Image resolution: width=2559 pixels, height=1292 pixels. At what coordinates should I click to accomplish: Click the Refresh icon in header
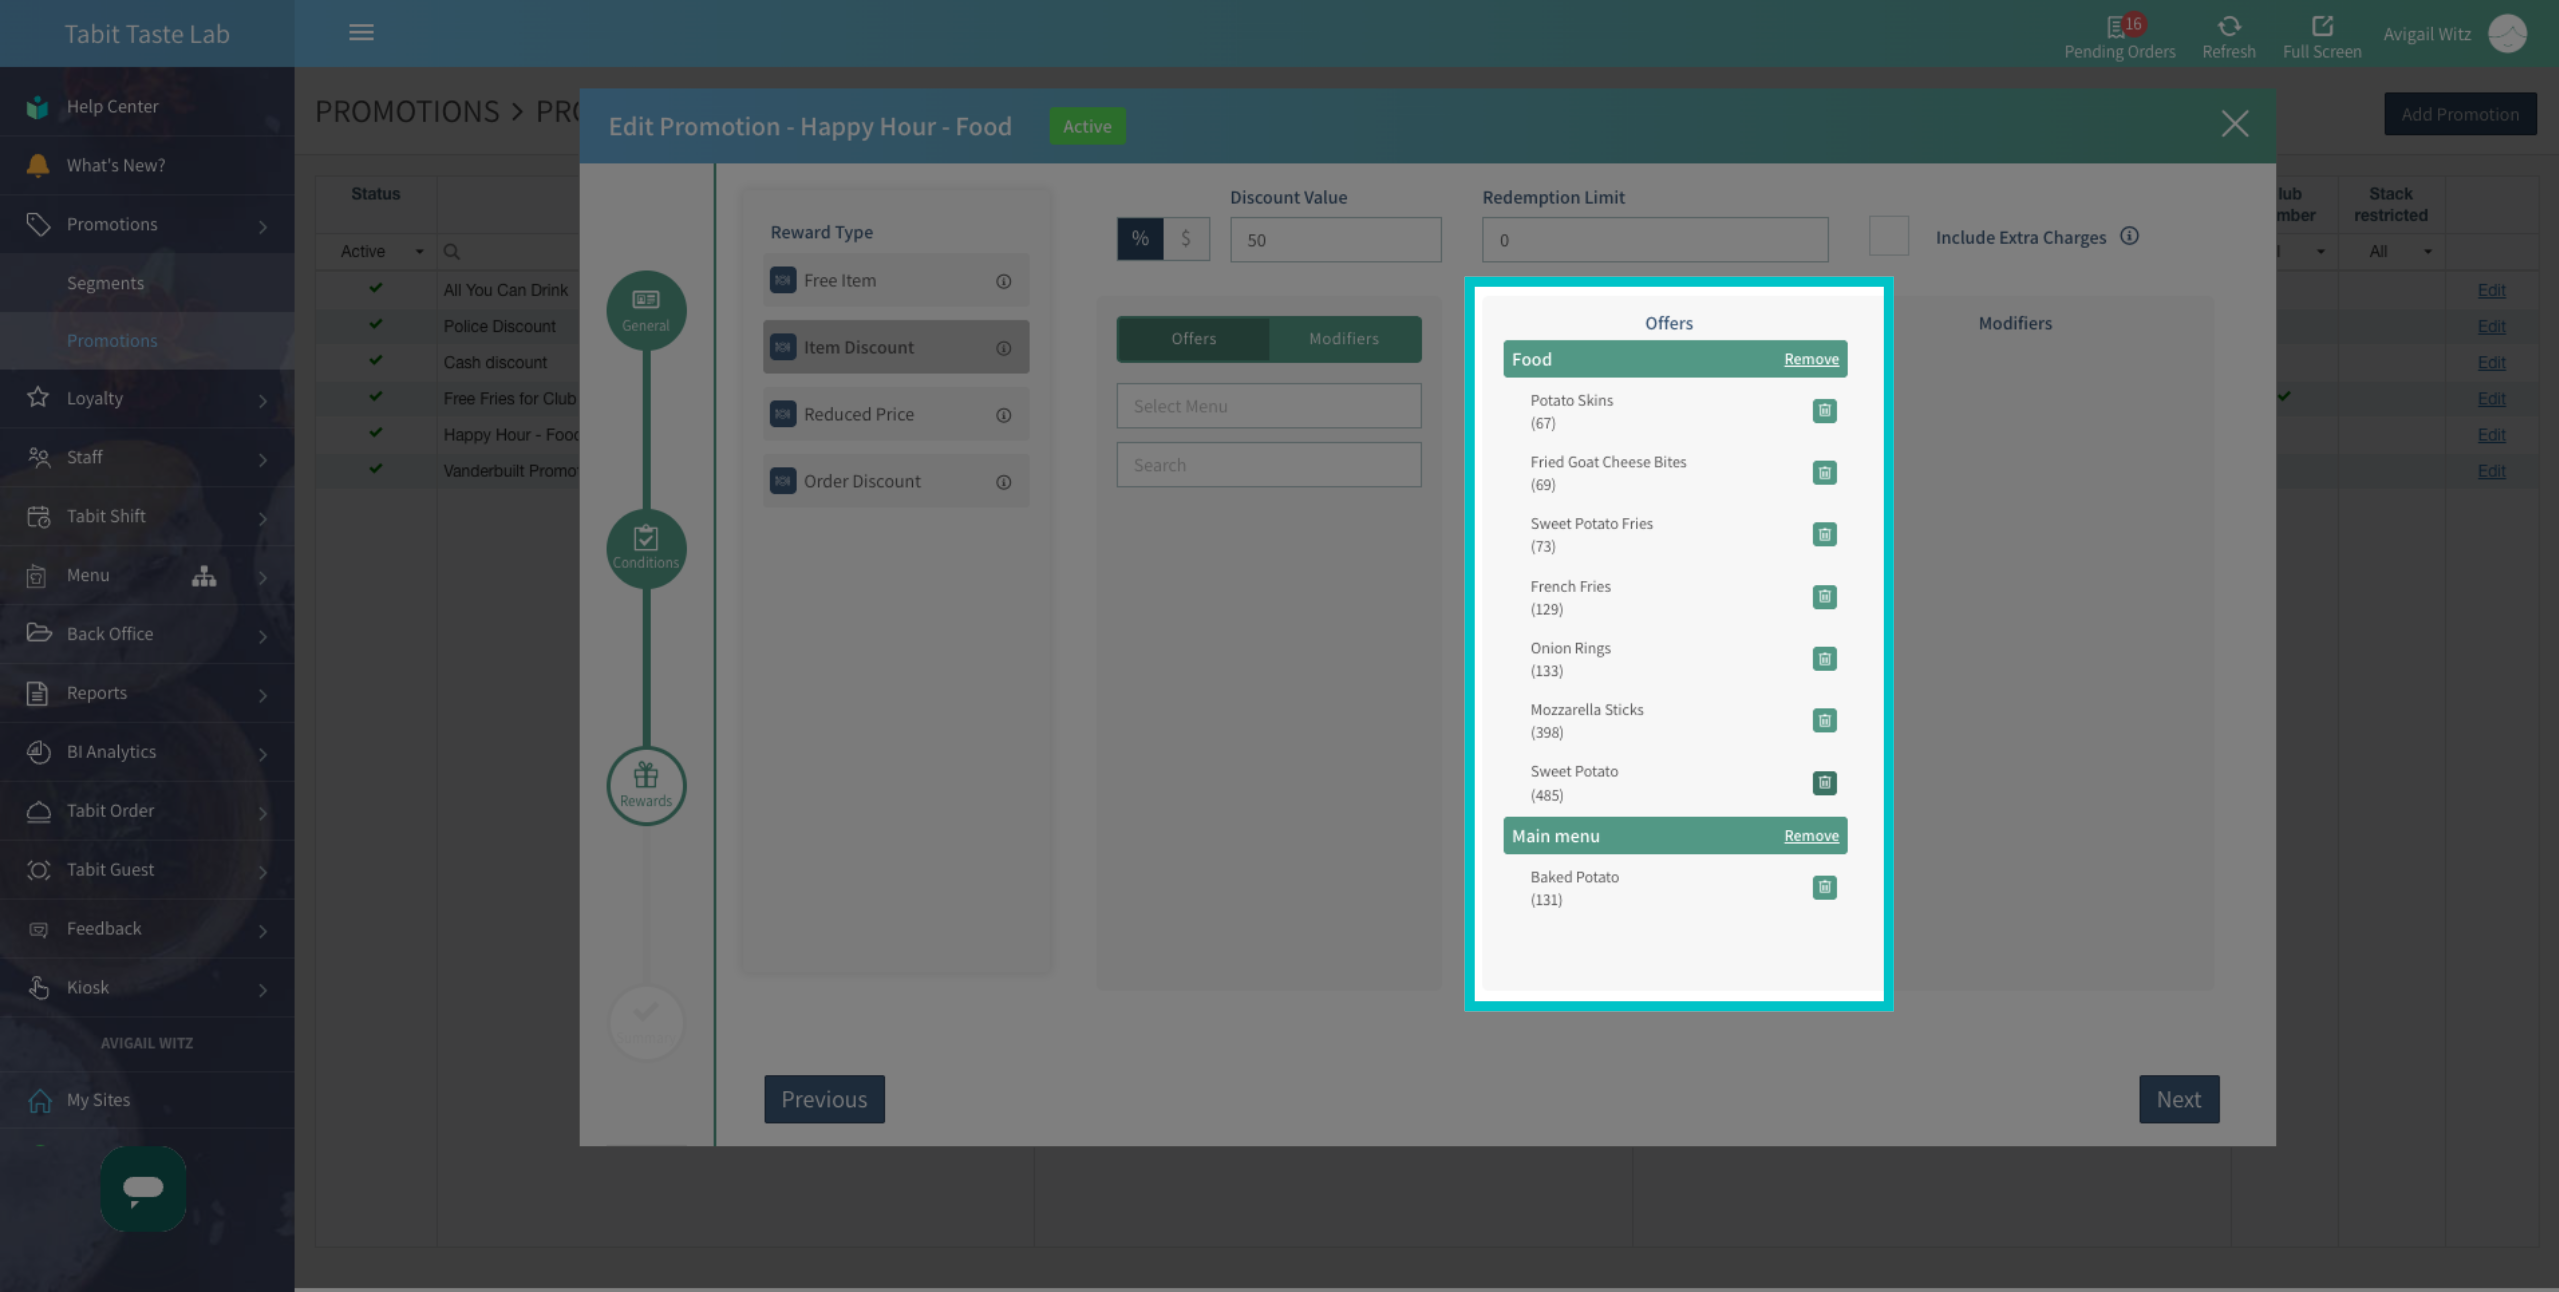point(2228,27)
